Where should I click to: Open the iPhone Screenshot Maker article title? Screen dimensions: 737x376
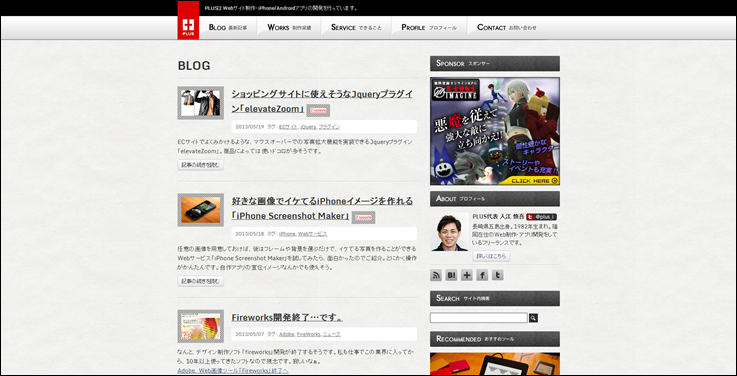(322, 208)
